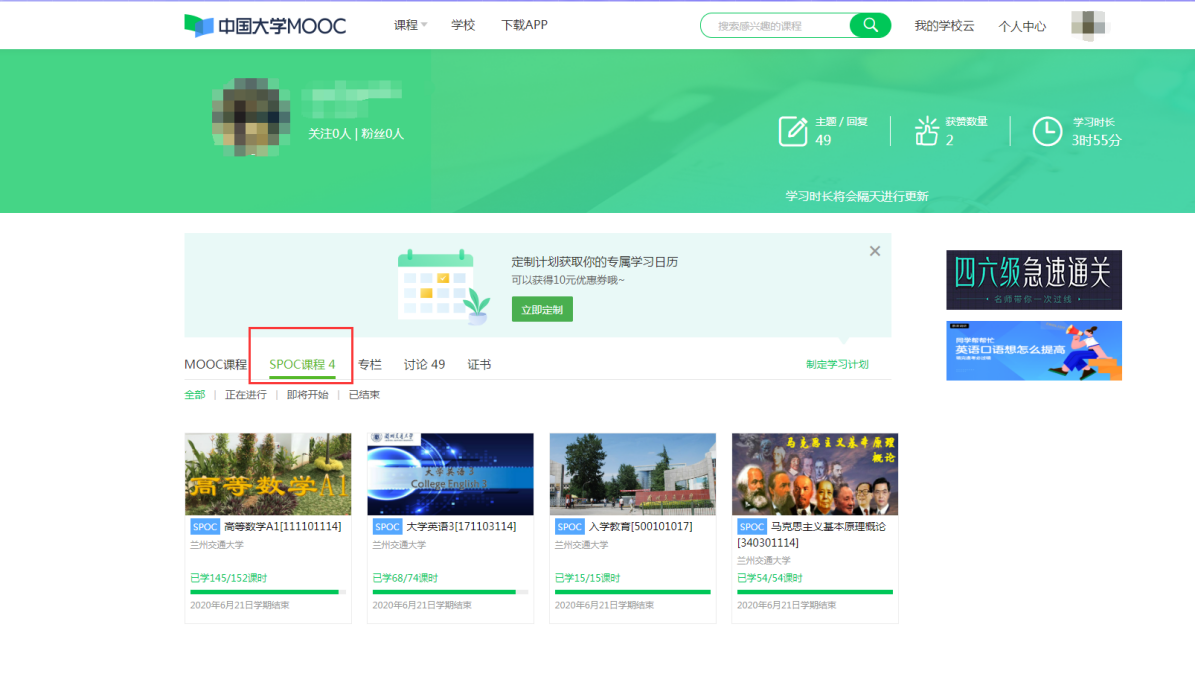Screen dimensions: 1195x700
Task: Expand the 课程 dropdown menu
Action: 410,25
